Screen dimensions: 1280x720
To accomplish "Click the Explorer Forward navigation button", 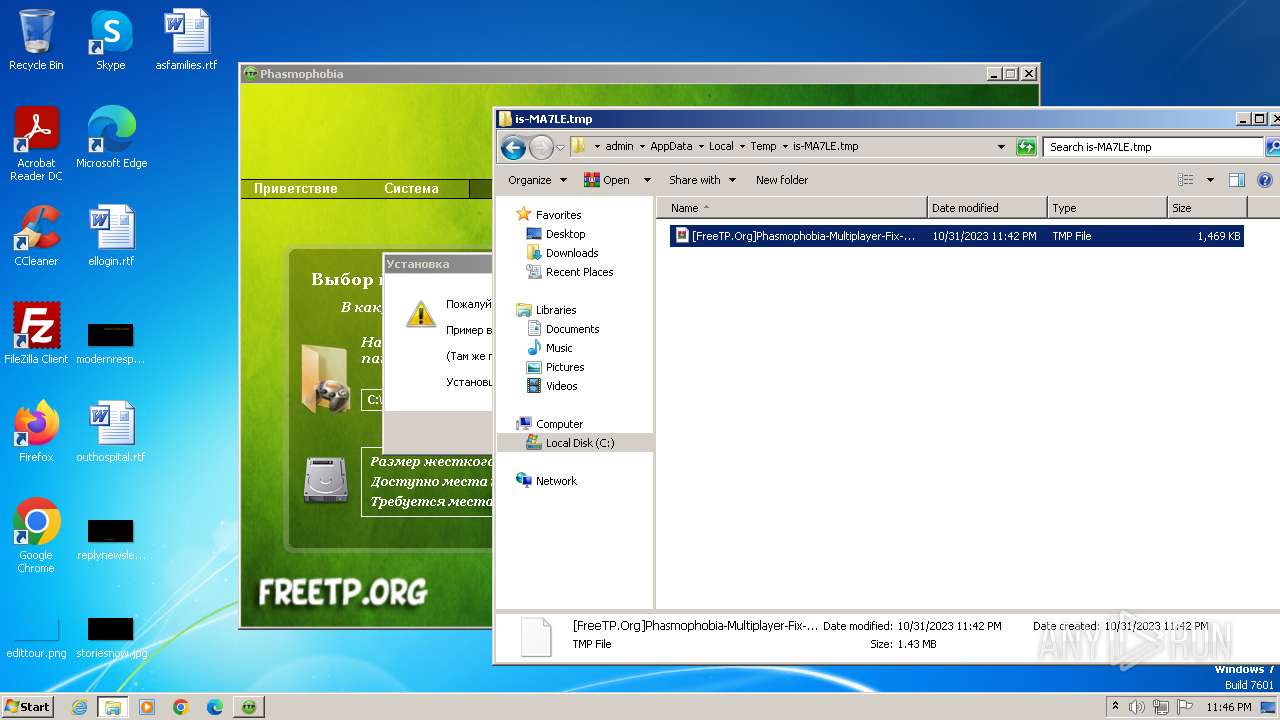I will 541,147.
